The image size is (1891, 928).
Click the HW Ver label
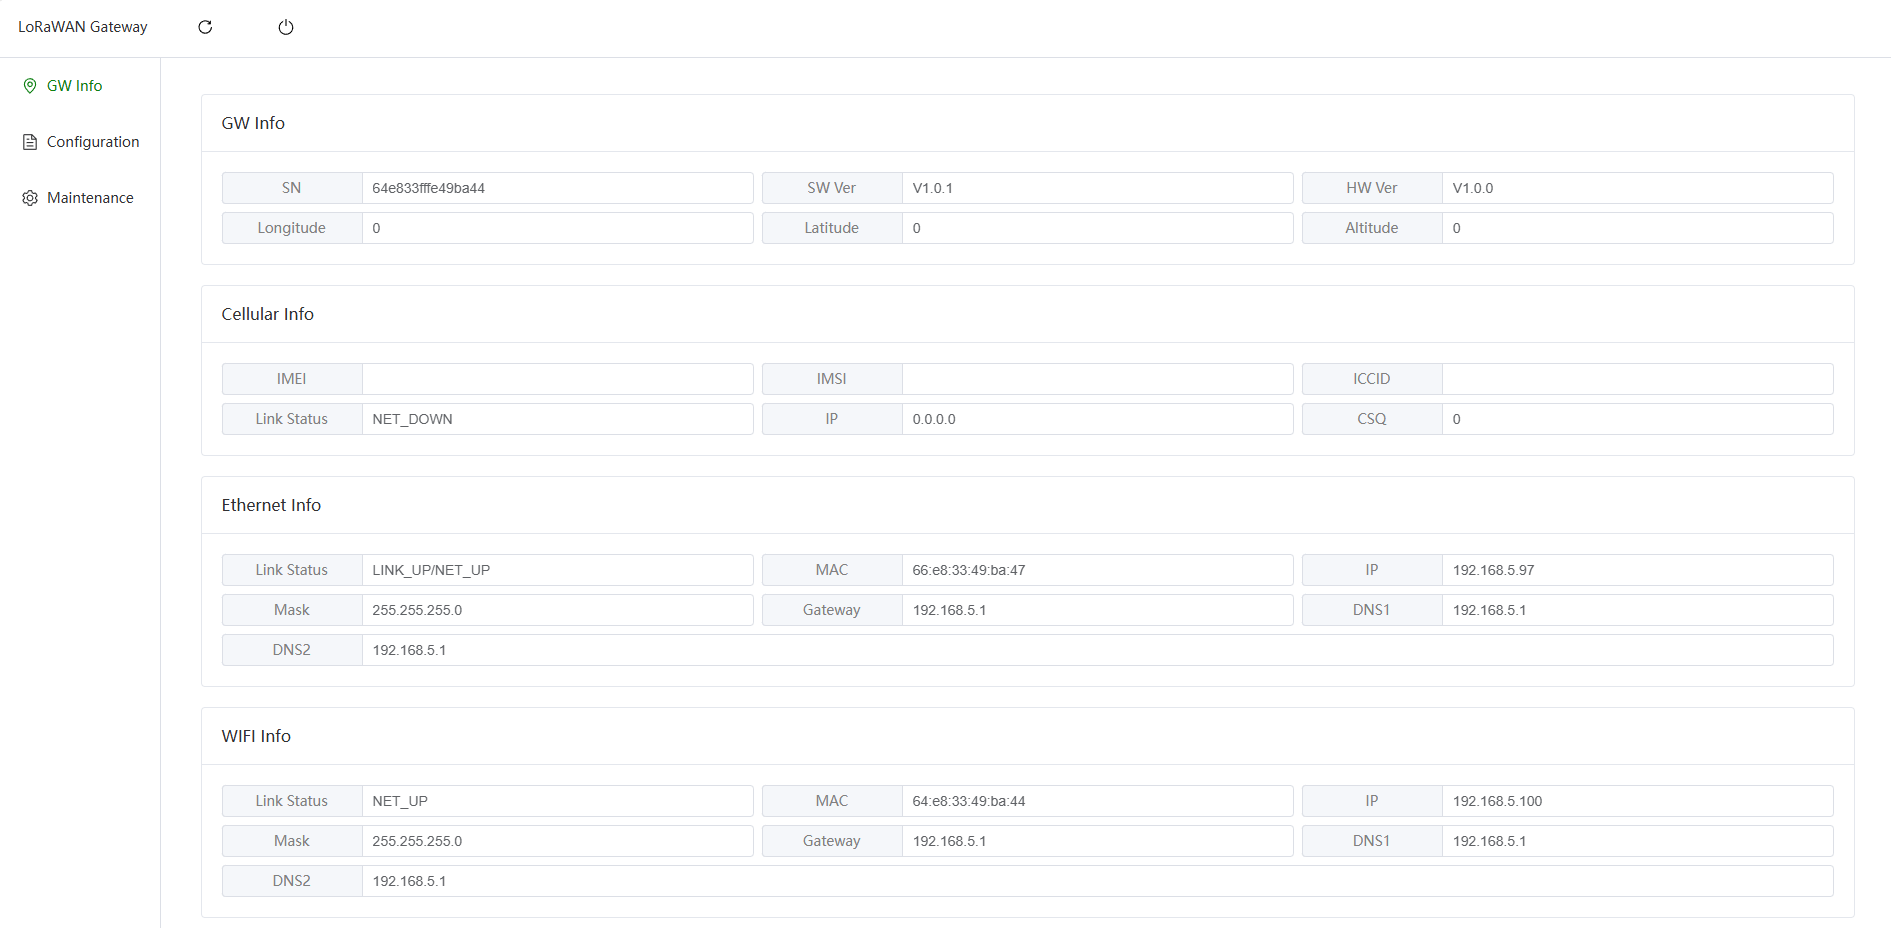pos(1372,188)
